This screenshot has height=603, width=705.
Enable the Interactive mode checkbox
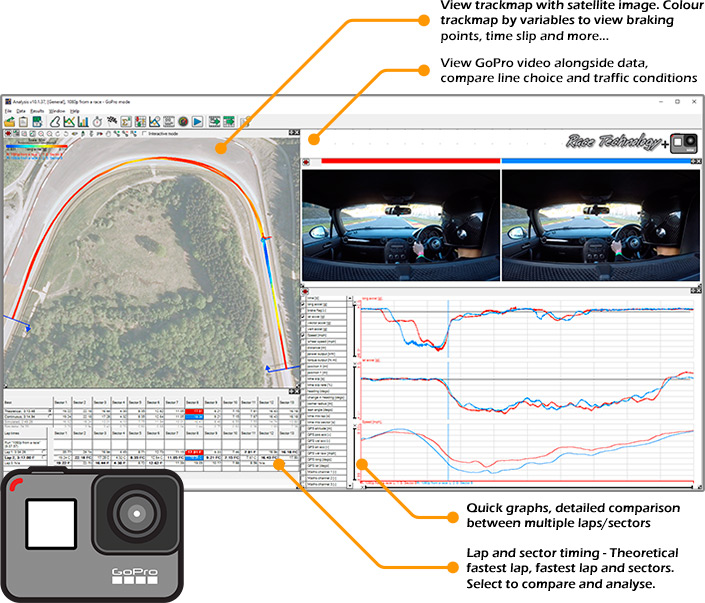tap(146, 133)
